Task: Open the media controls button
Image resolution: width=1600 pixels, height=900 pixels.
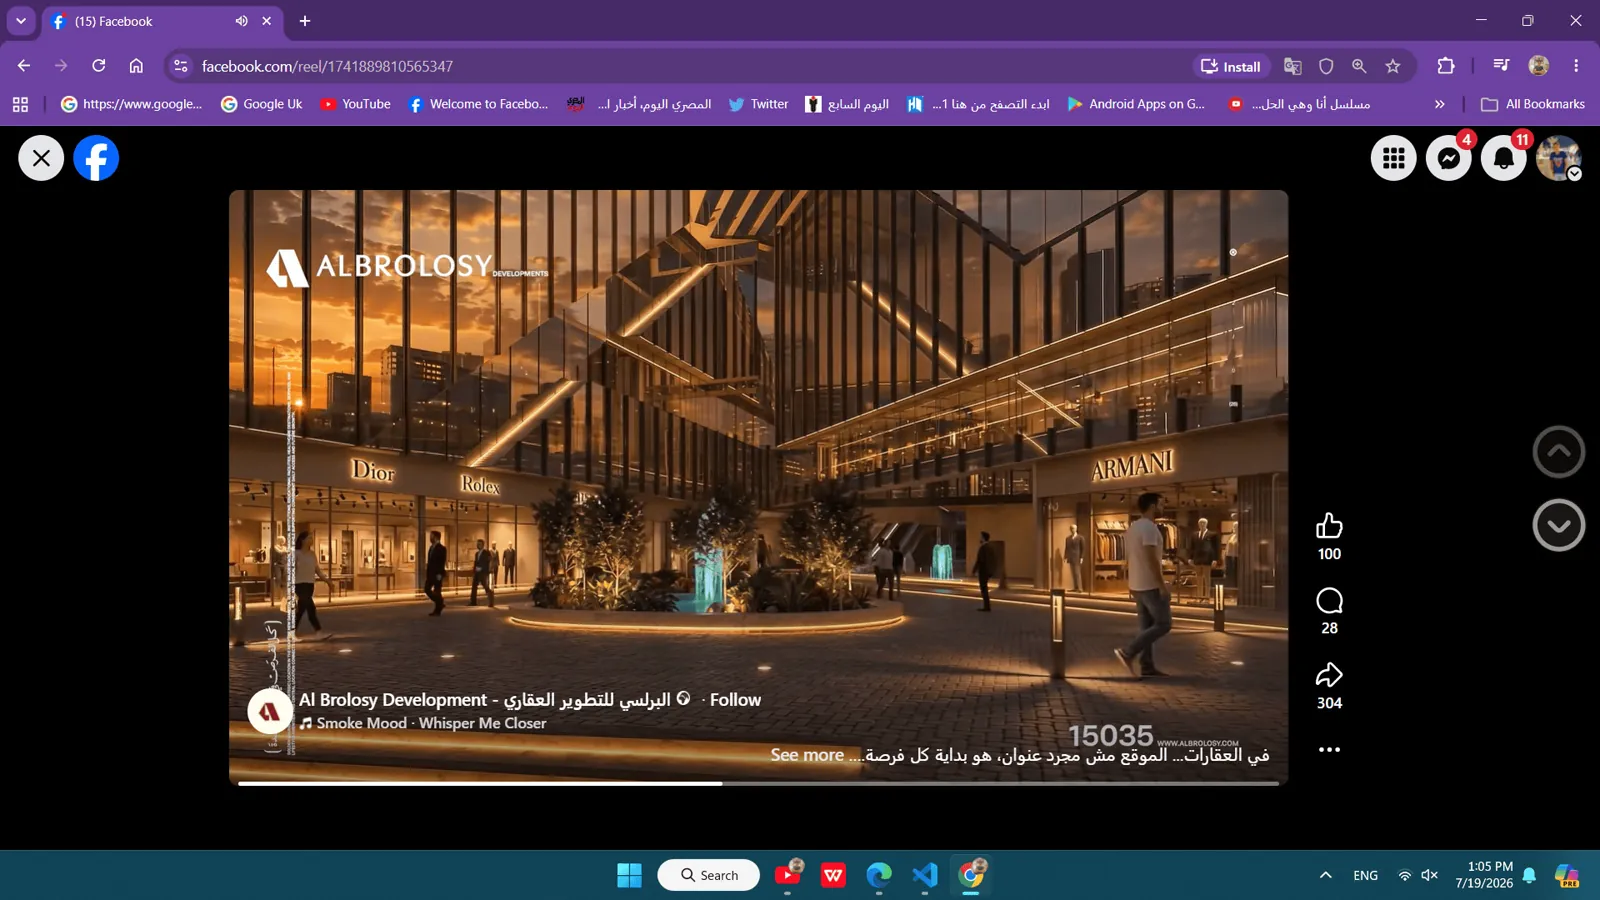Action: tap(1501, 66)
